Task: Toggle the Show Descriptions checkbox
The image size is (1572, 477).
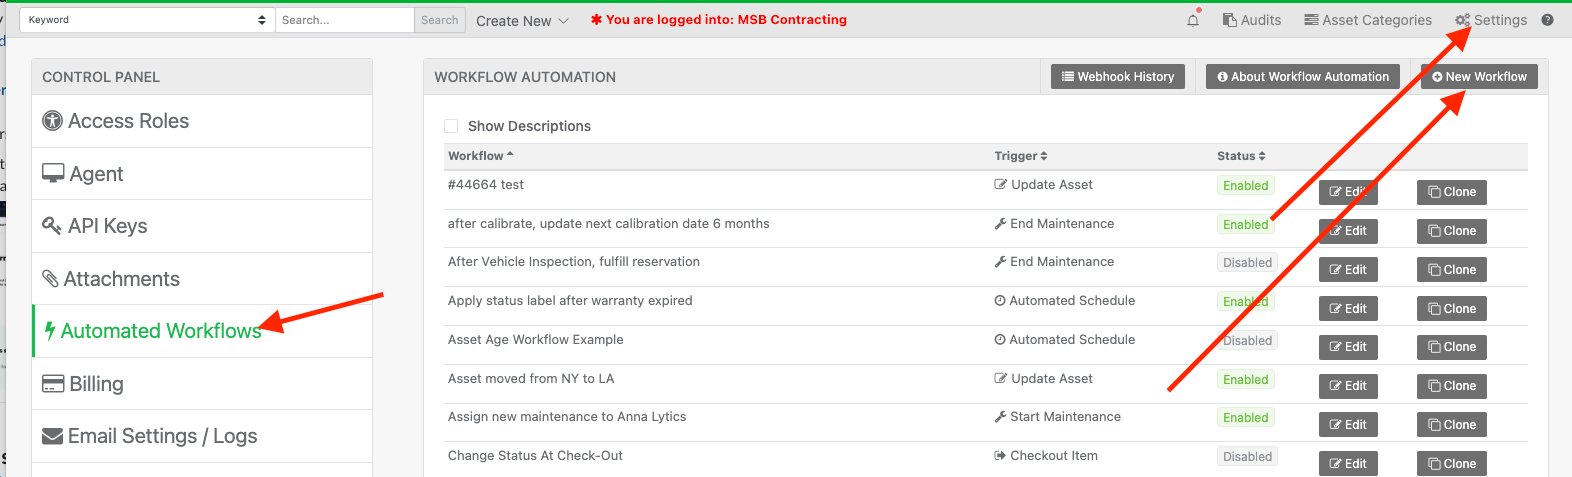Action: [x=451, y=126]
